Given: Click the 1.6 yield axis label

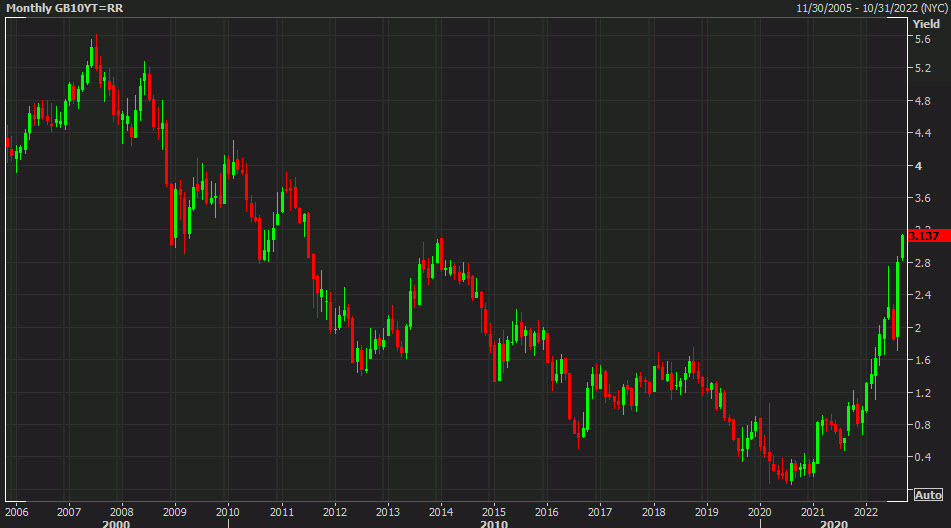Looking at the screenshot, I should pyautogui.click(x=922, y=361).
